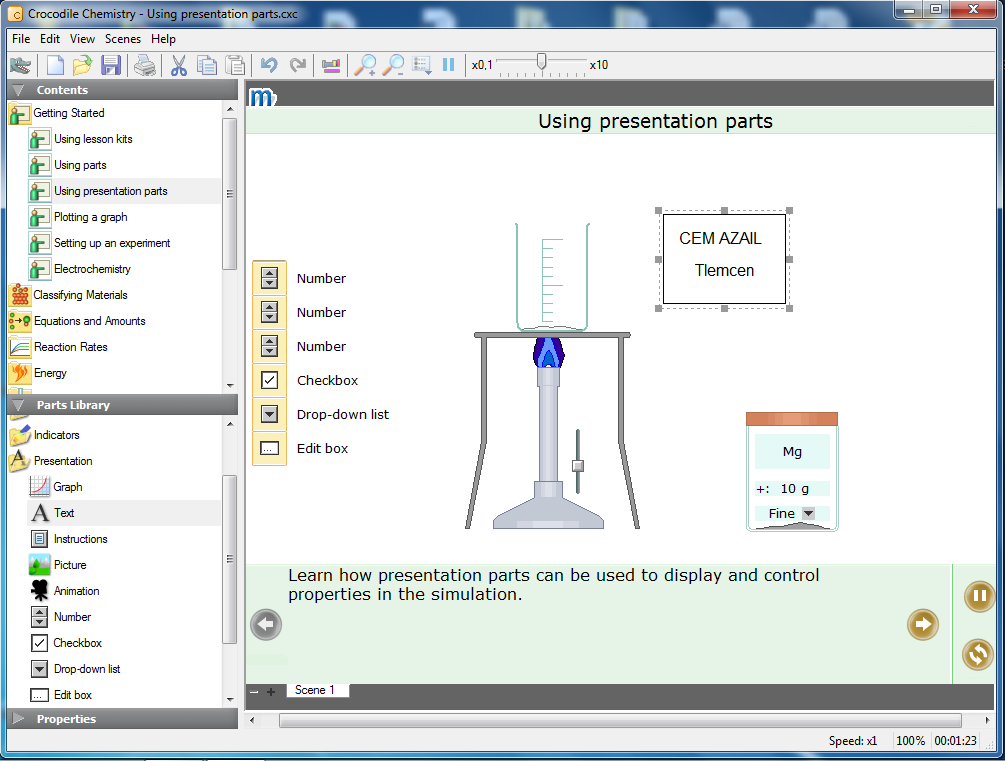Image resolution: width=1005 pixels, height=761 pixels.
Task: Open Classifying Materials section
Action: click(x=80, y=295)
